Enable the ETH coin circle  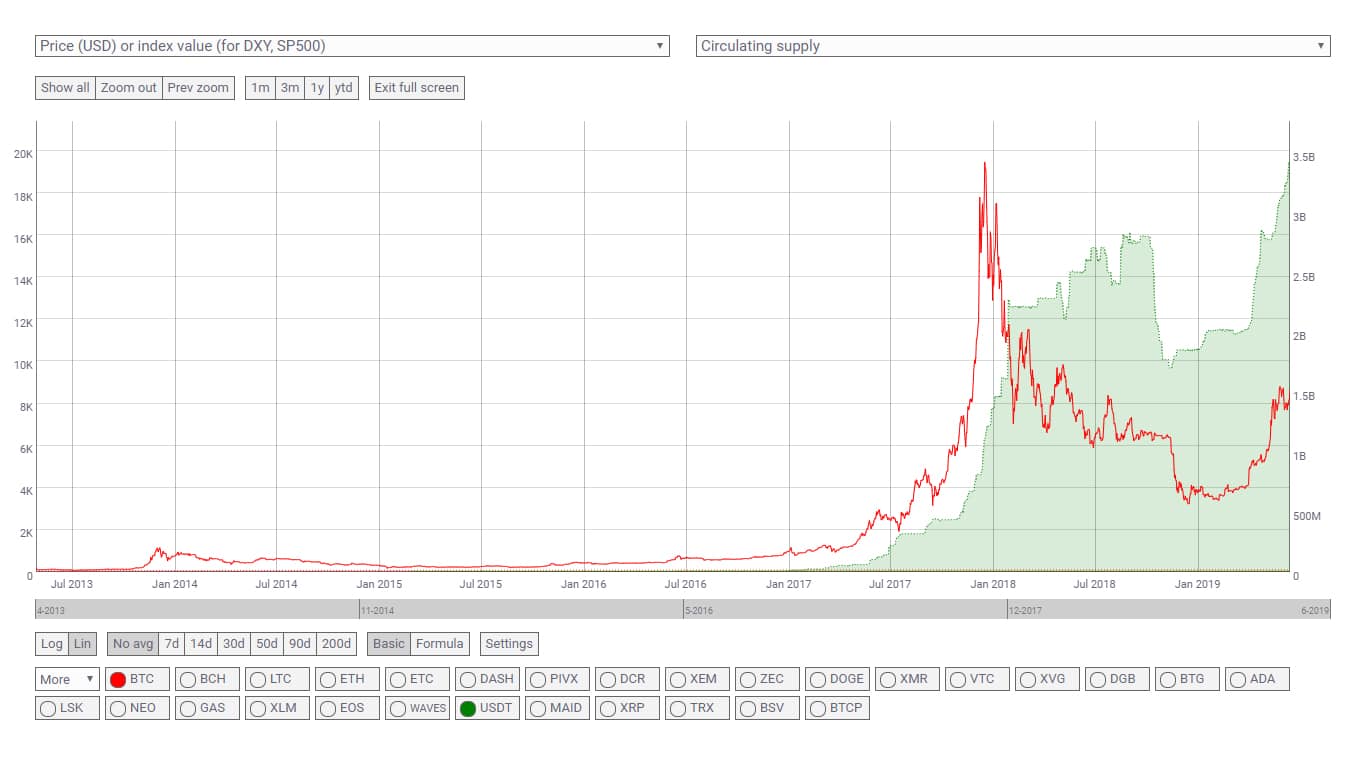pyautogui.click(x=328, y=680)
